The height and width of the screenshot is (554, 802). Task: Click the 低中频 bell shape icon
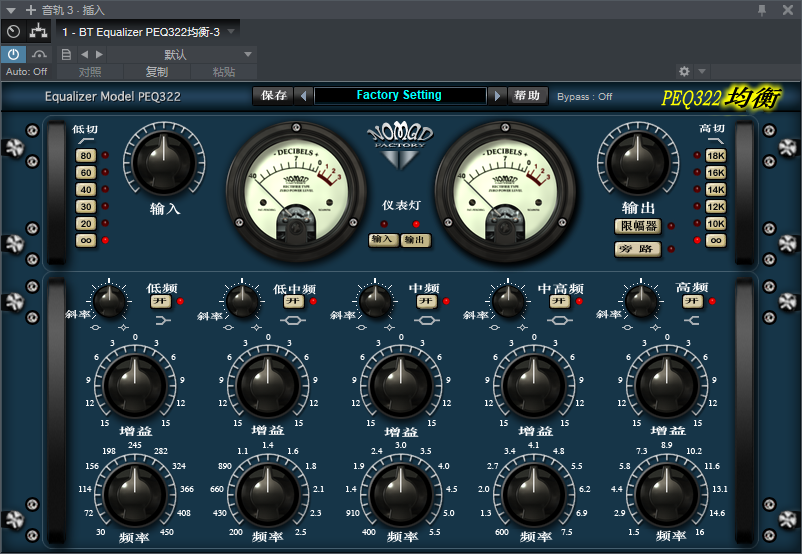[293, 321]
